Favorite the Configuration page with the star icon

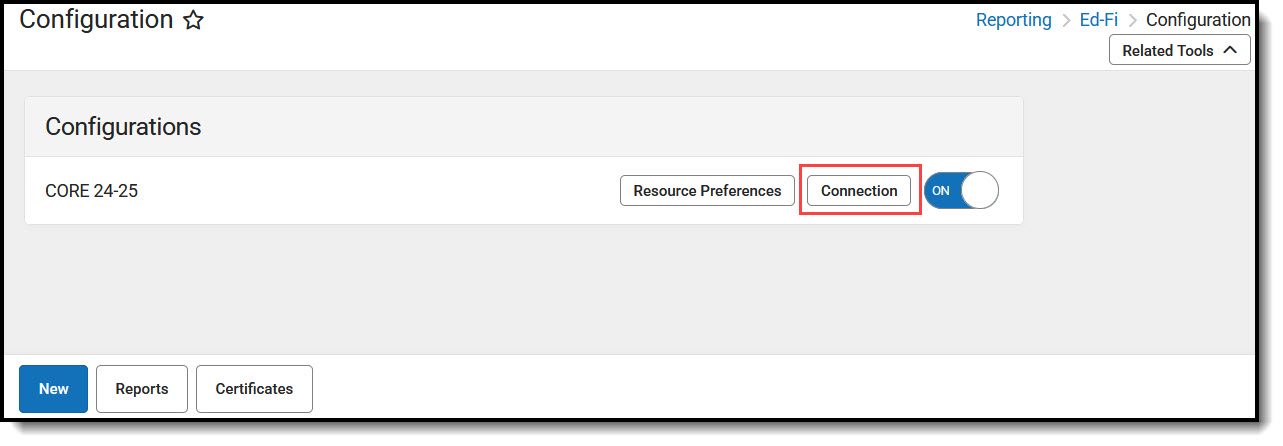(x=194, y=21)
